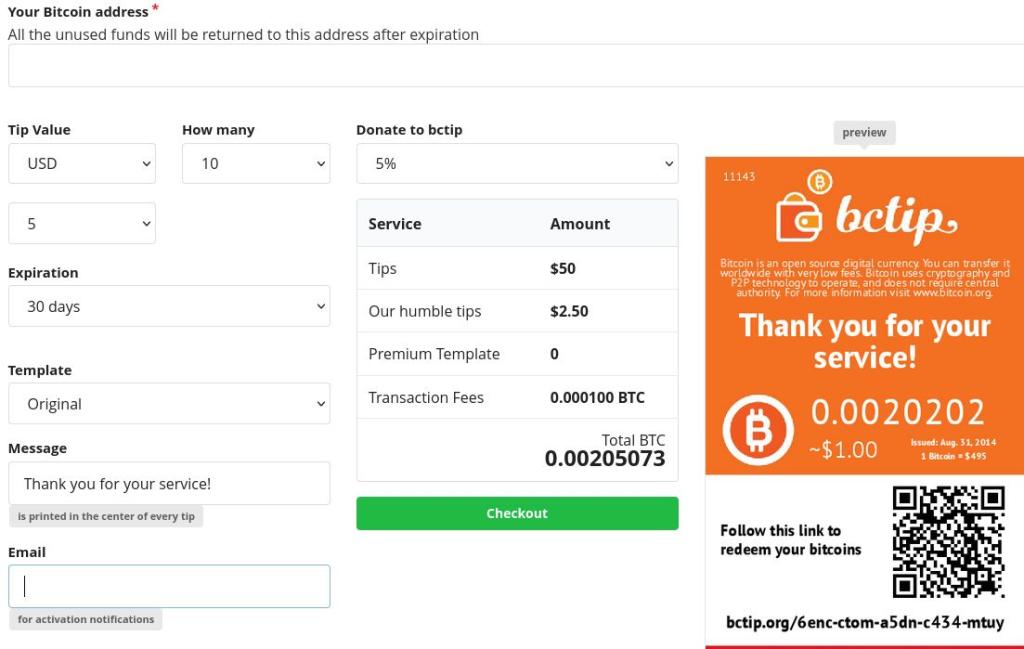This screenshot has width=1024, height=649.
Task: Expand the Expiration dropdown set to 30 days
Action: coord(170,306)
